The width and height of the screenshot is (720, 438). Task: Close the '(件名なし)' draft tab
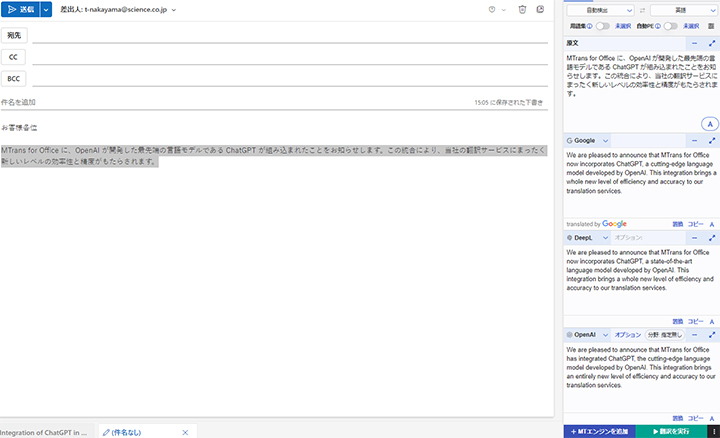[x=185, y=432]
